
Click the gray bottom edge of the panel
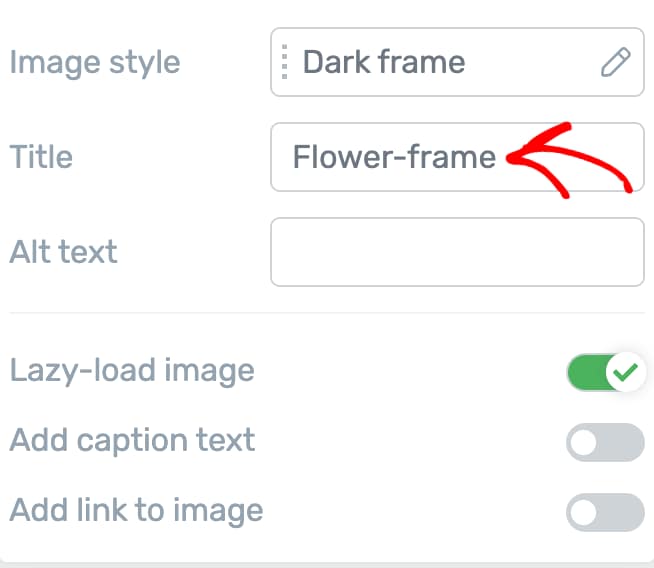(327, 564)
